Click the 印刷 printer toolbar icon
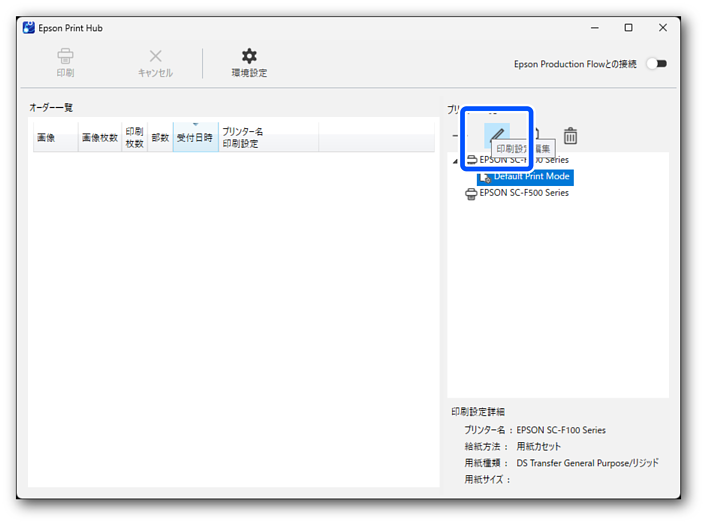Screen dimensions: 705x524 pos(65,62)
